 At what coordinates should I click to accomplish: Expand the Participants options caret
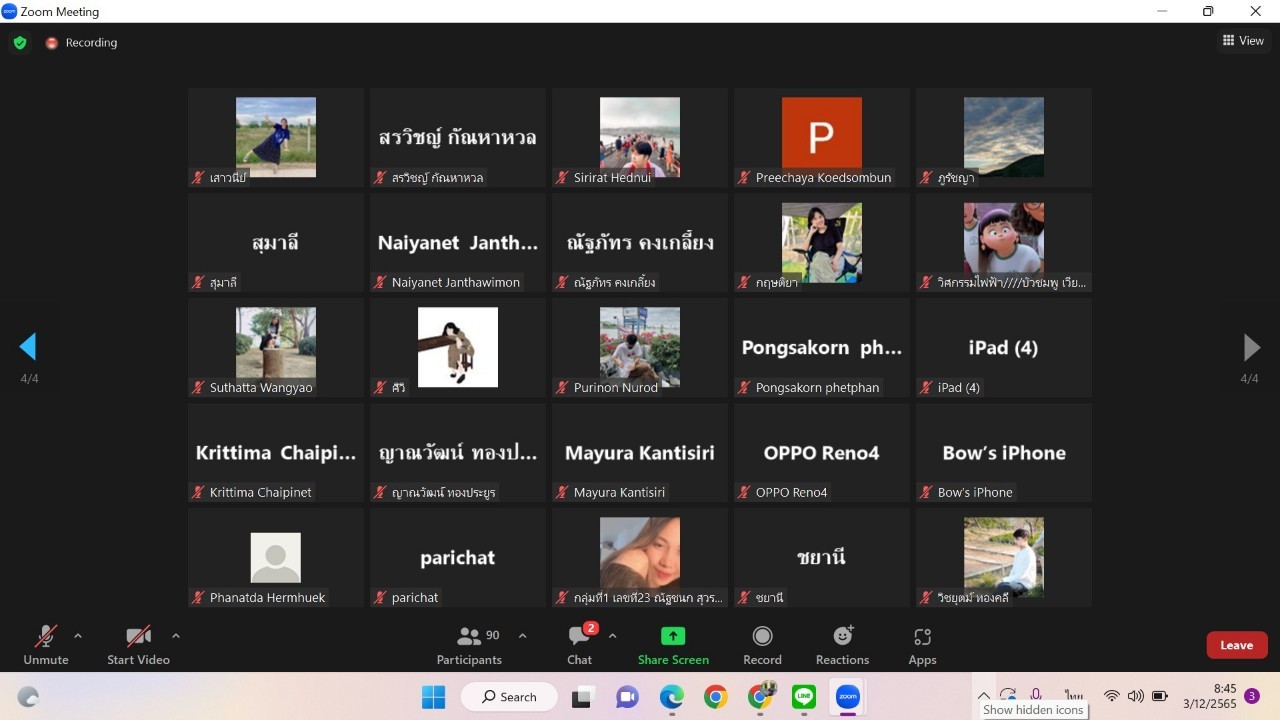coord(522,636)
